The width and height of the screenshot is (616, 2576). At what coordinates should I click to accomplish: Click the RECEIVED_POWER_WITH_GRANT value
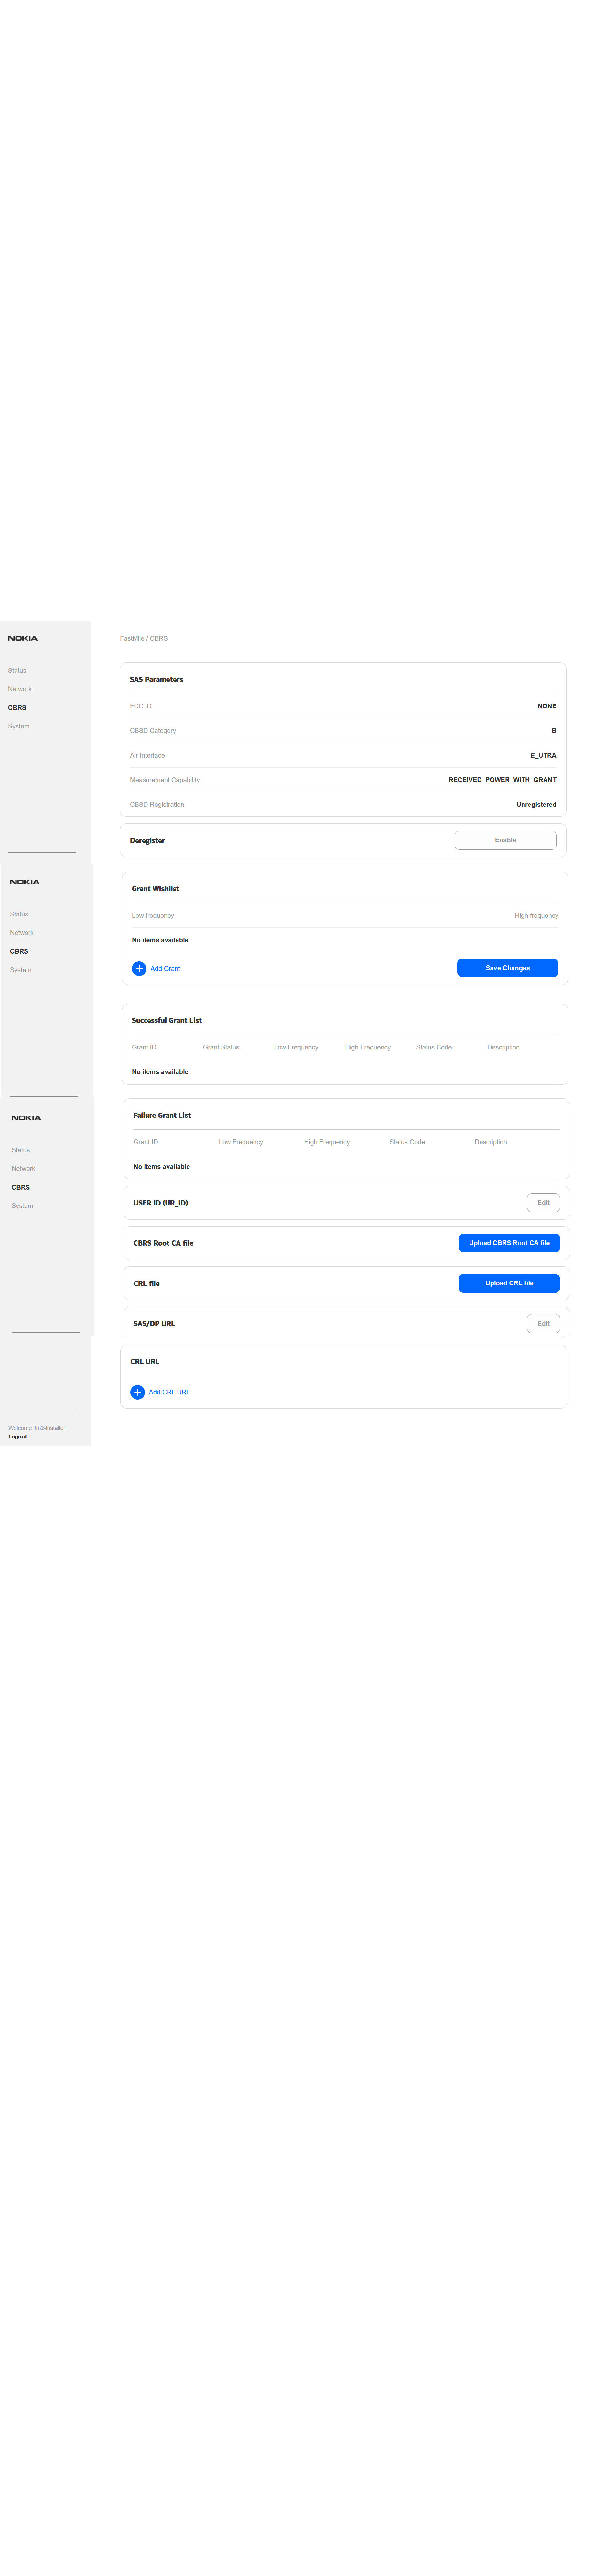click(502, 780)
